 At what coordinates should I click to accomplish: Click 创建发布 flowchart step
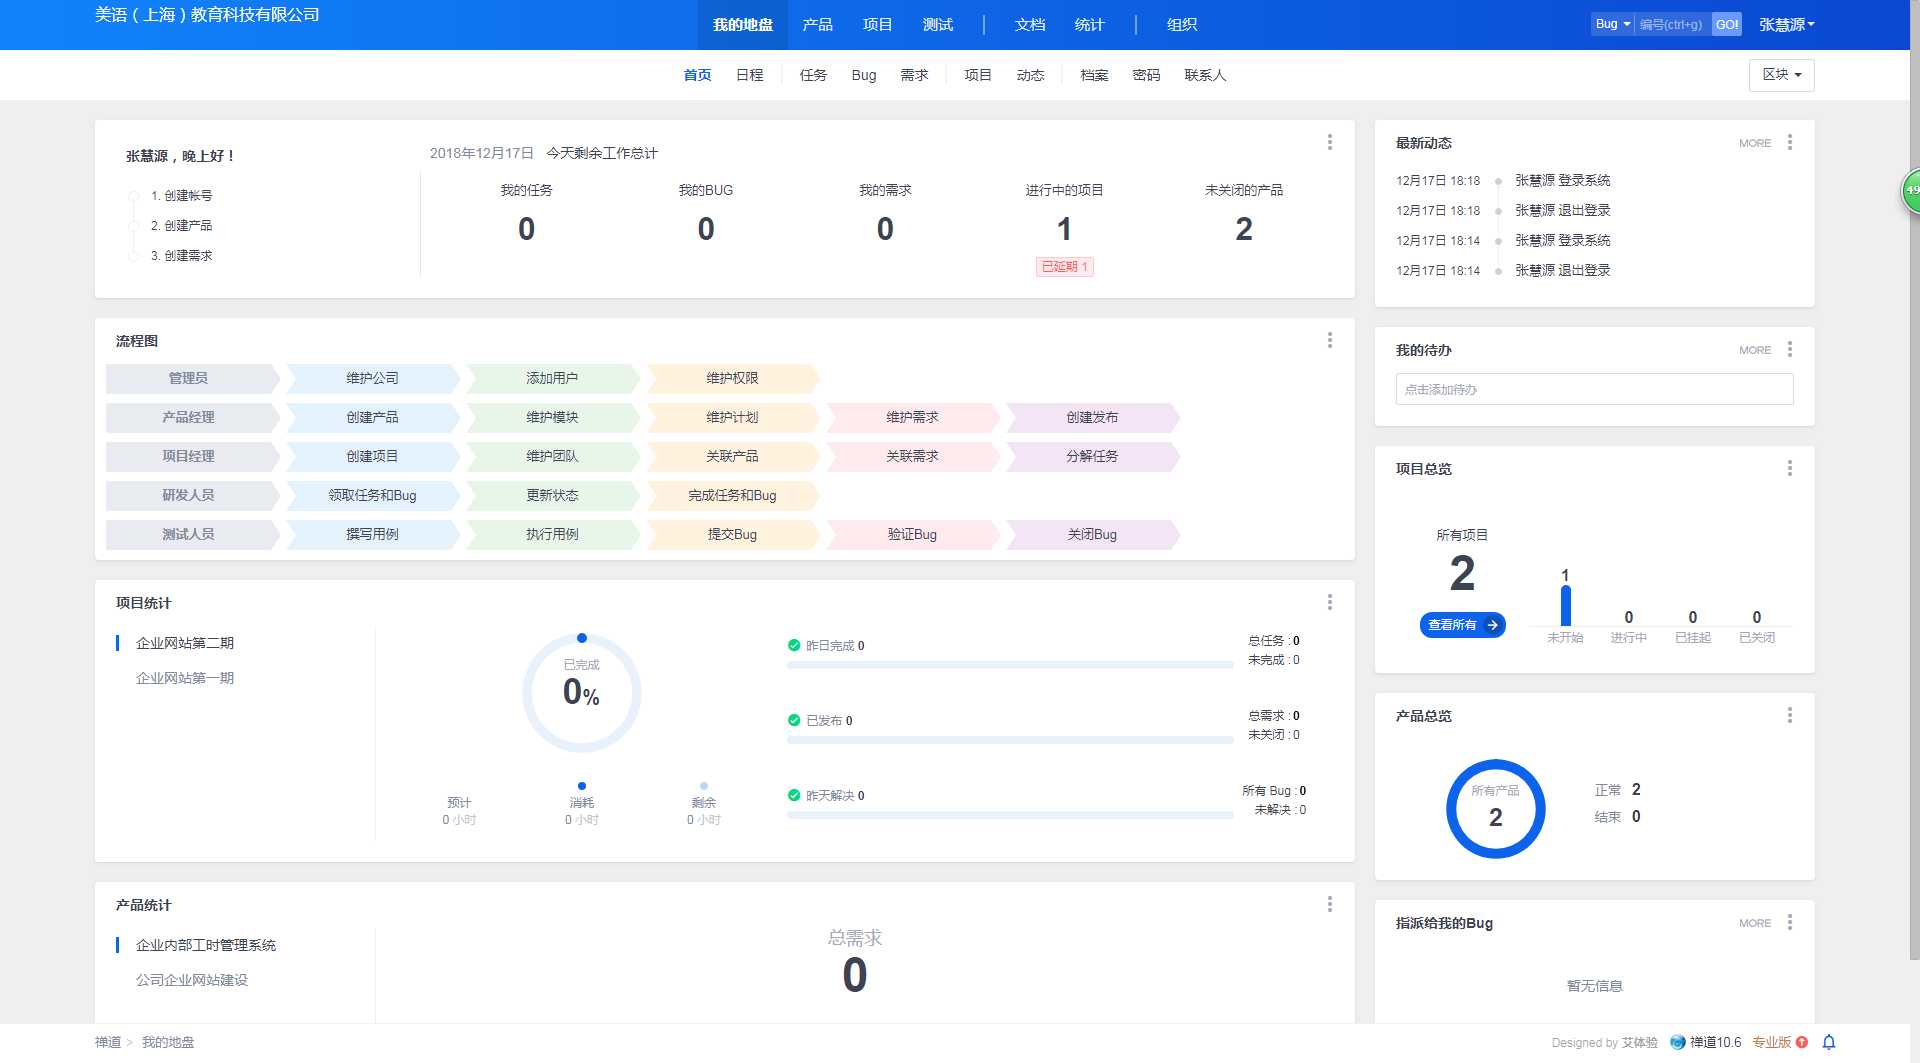coord(1092,417)
